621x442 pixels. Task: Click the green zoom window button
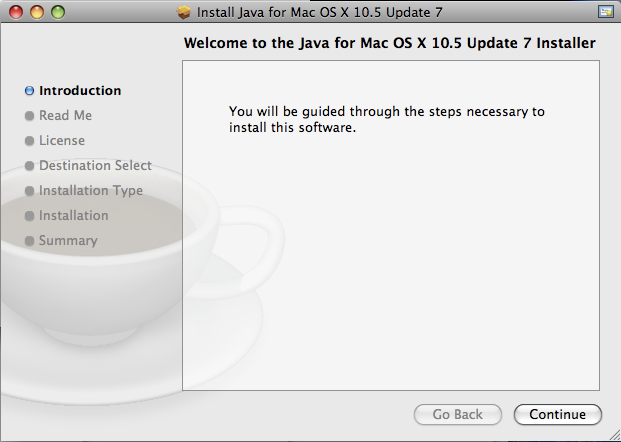[58, 12]
